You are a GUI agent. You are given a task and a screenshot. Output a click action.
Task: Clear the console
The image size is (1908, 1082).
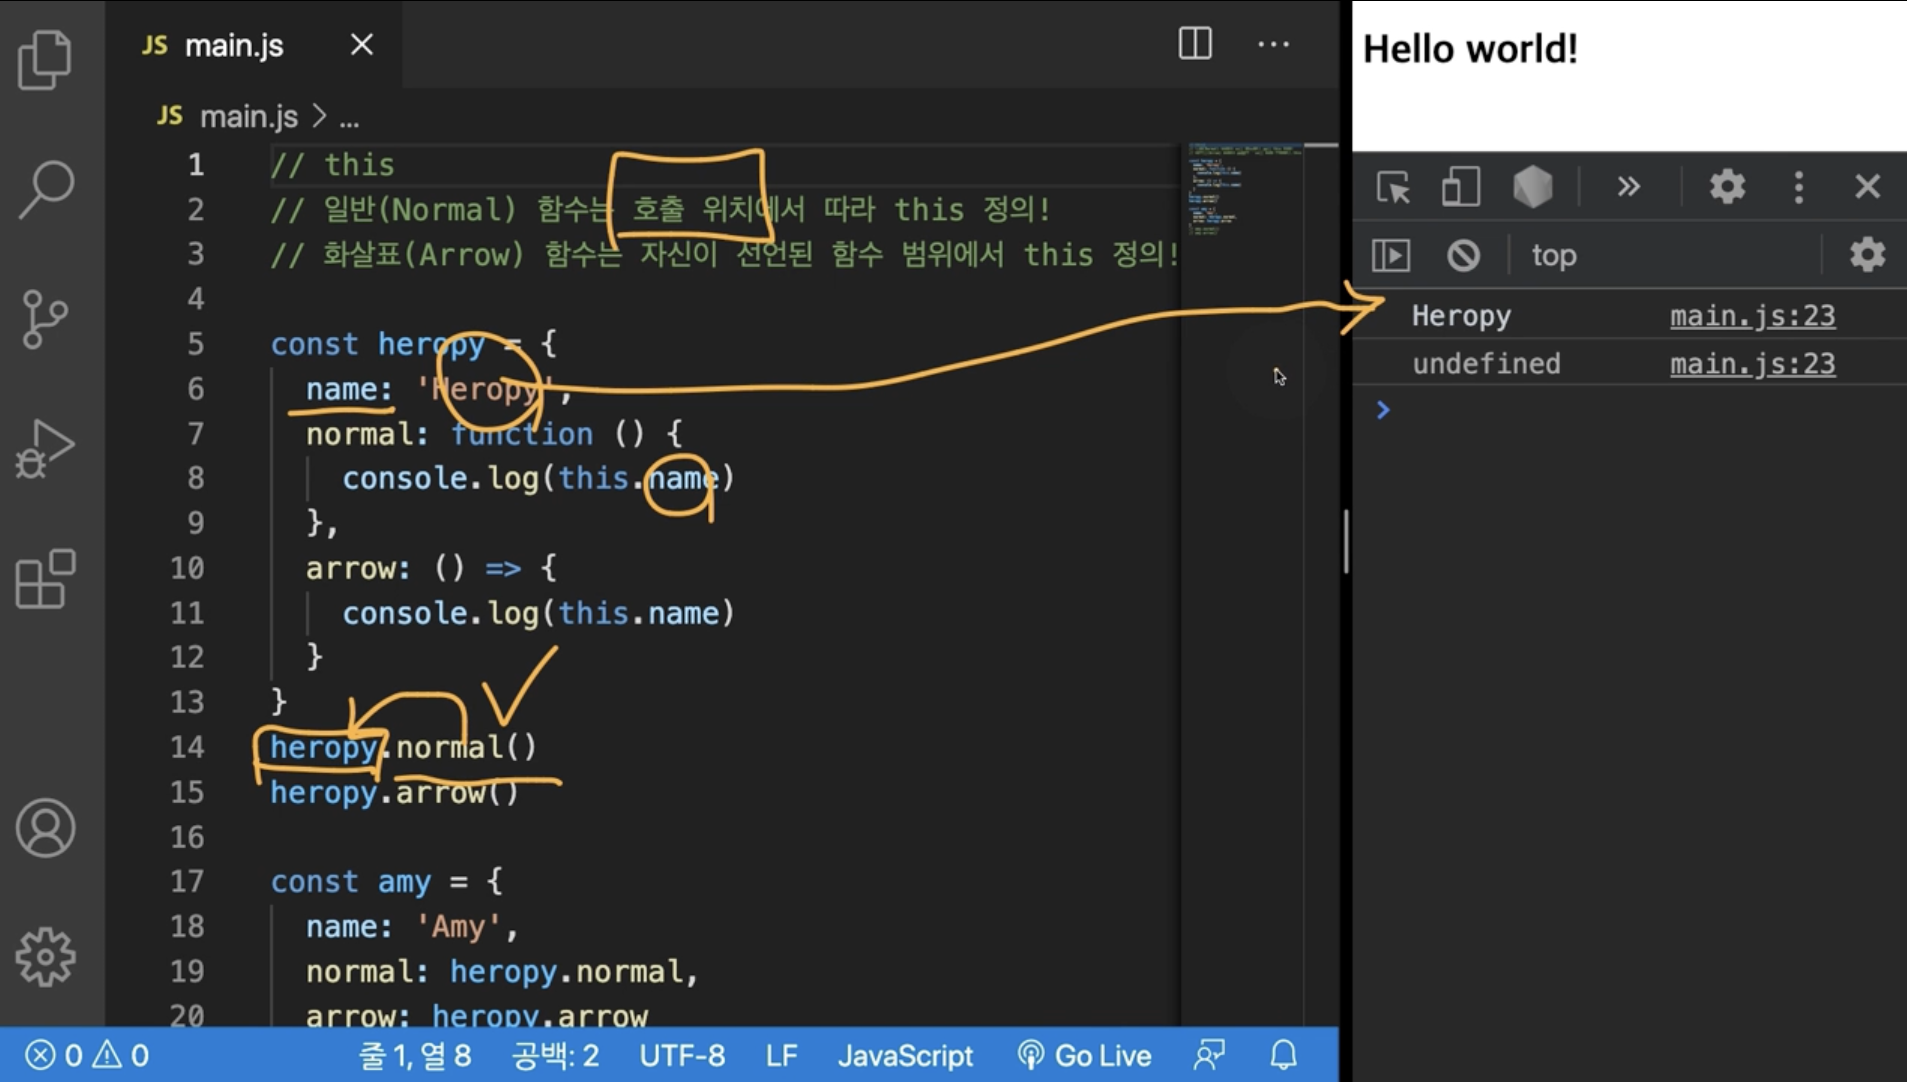tap(1463, 256)
